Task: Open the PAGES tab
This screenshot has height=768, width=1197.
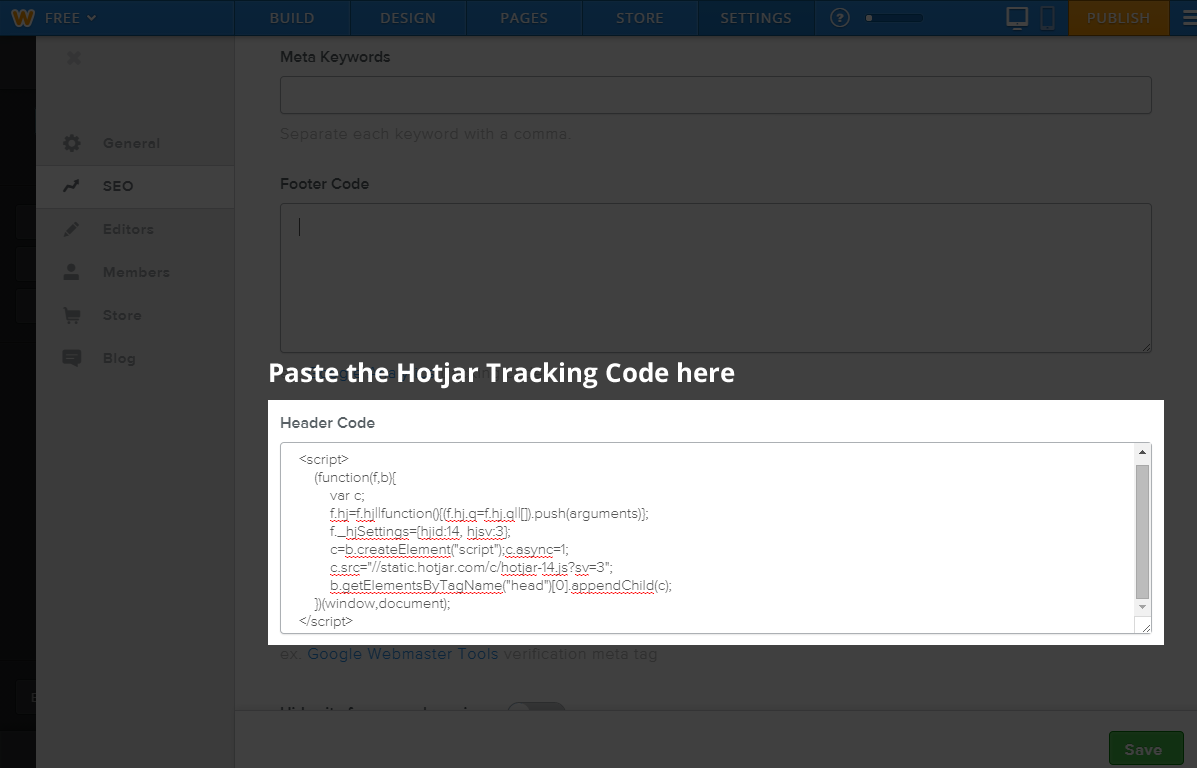Action: coord(524,18)
